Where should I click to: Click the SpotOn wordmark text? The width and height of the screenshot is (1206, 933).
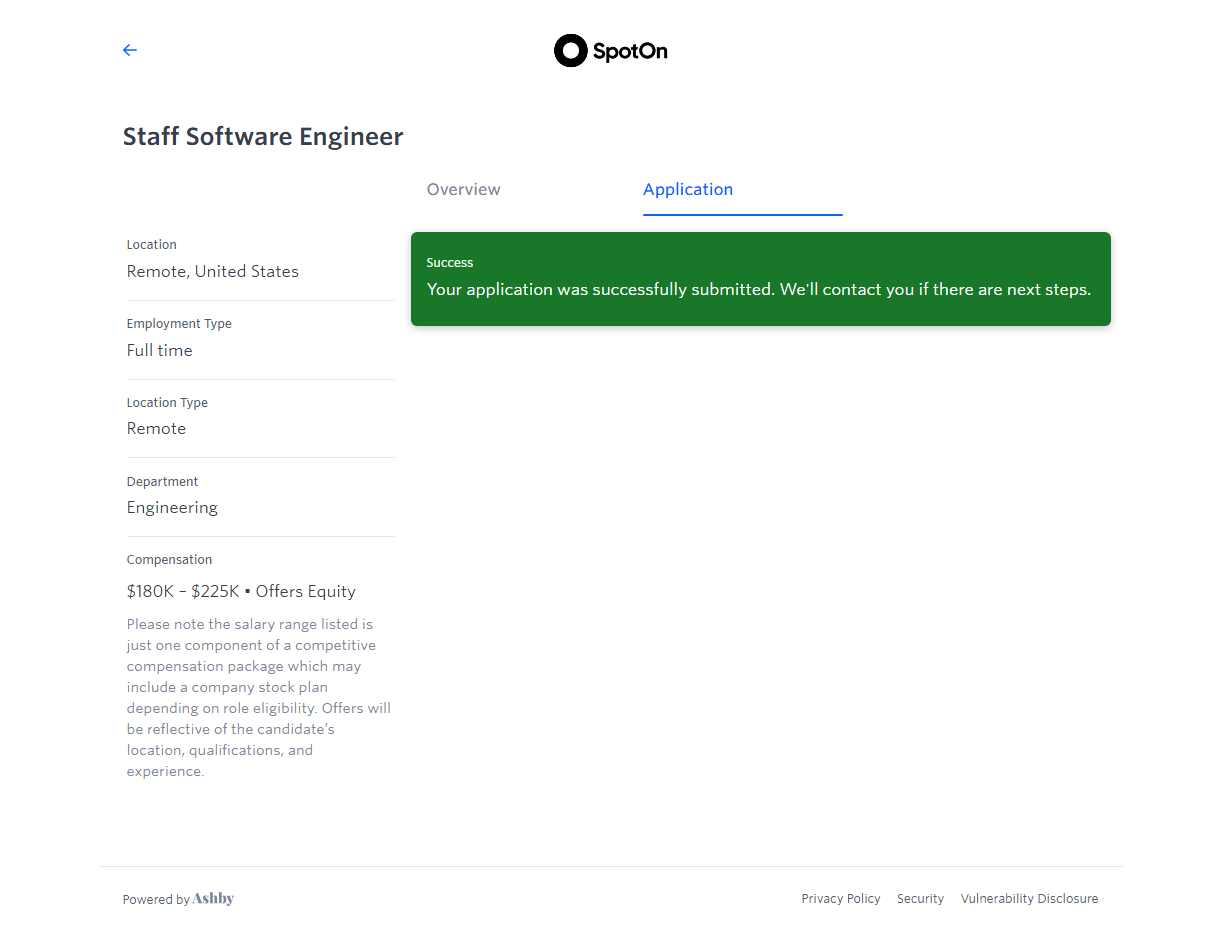[630, 51]
